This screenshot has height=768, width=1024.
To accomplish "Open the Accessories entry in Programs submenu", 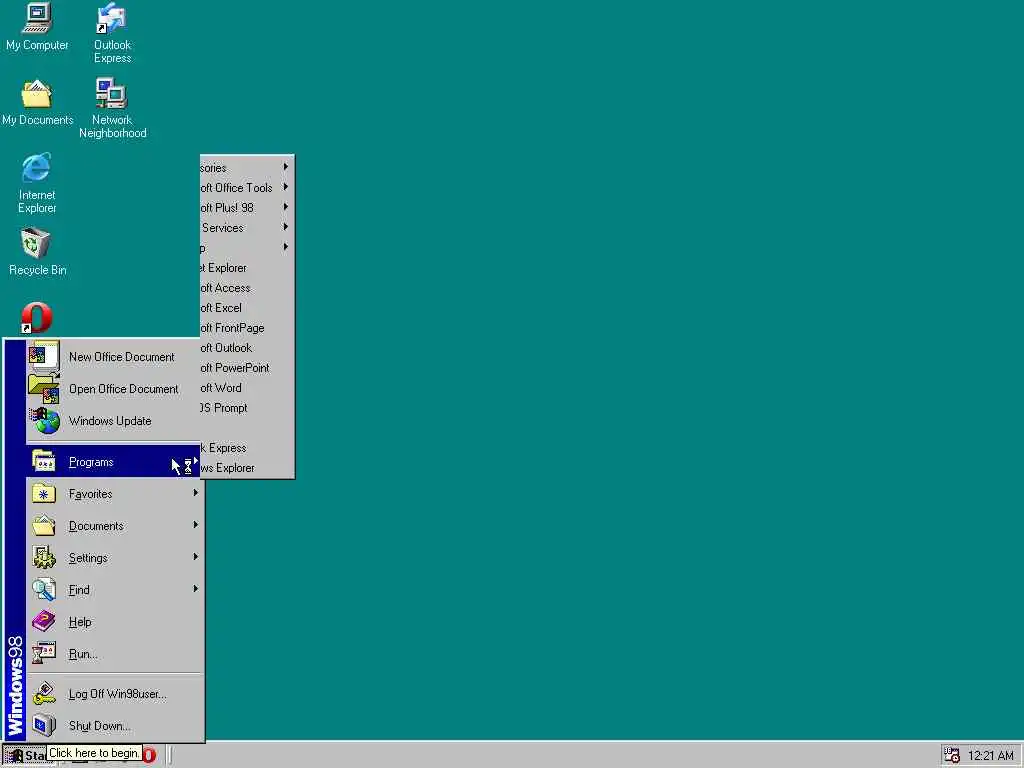I will (247, 168).
